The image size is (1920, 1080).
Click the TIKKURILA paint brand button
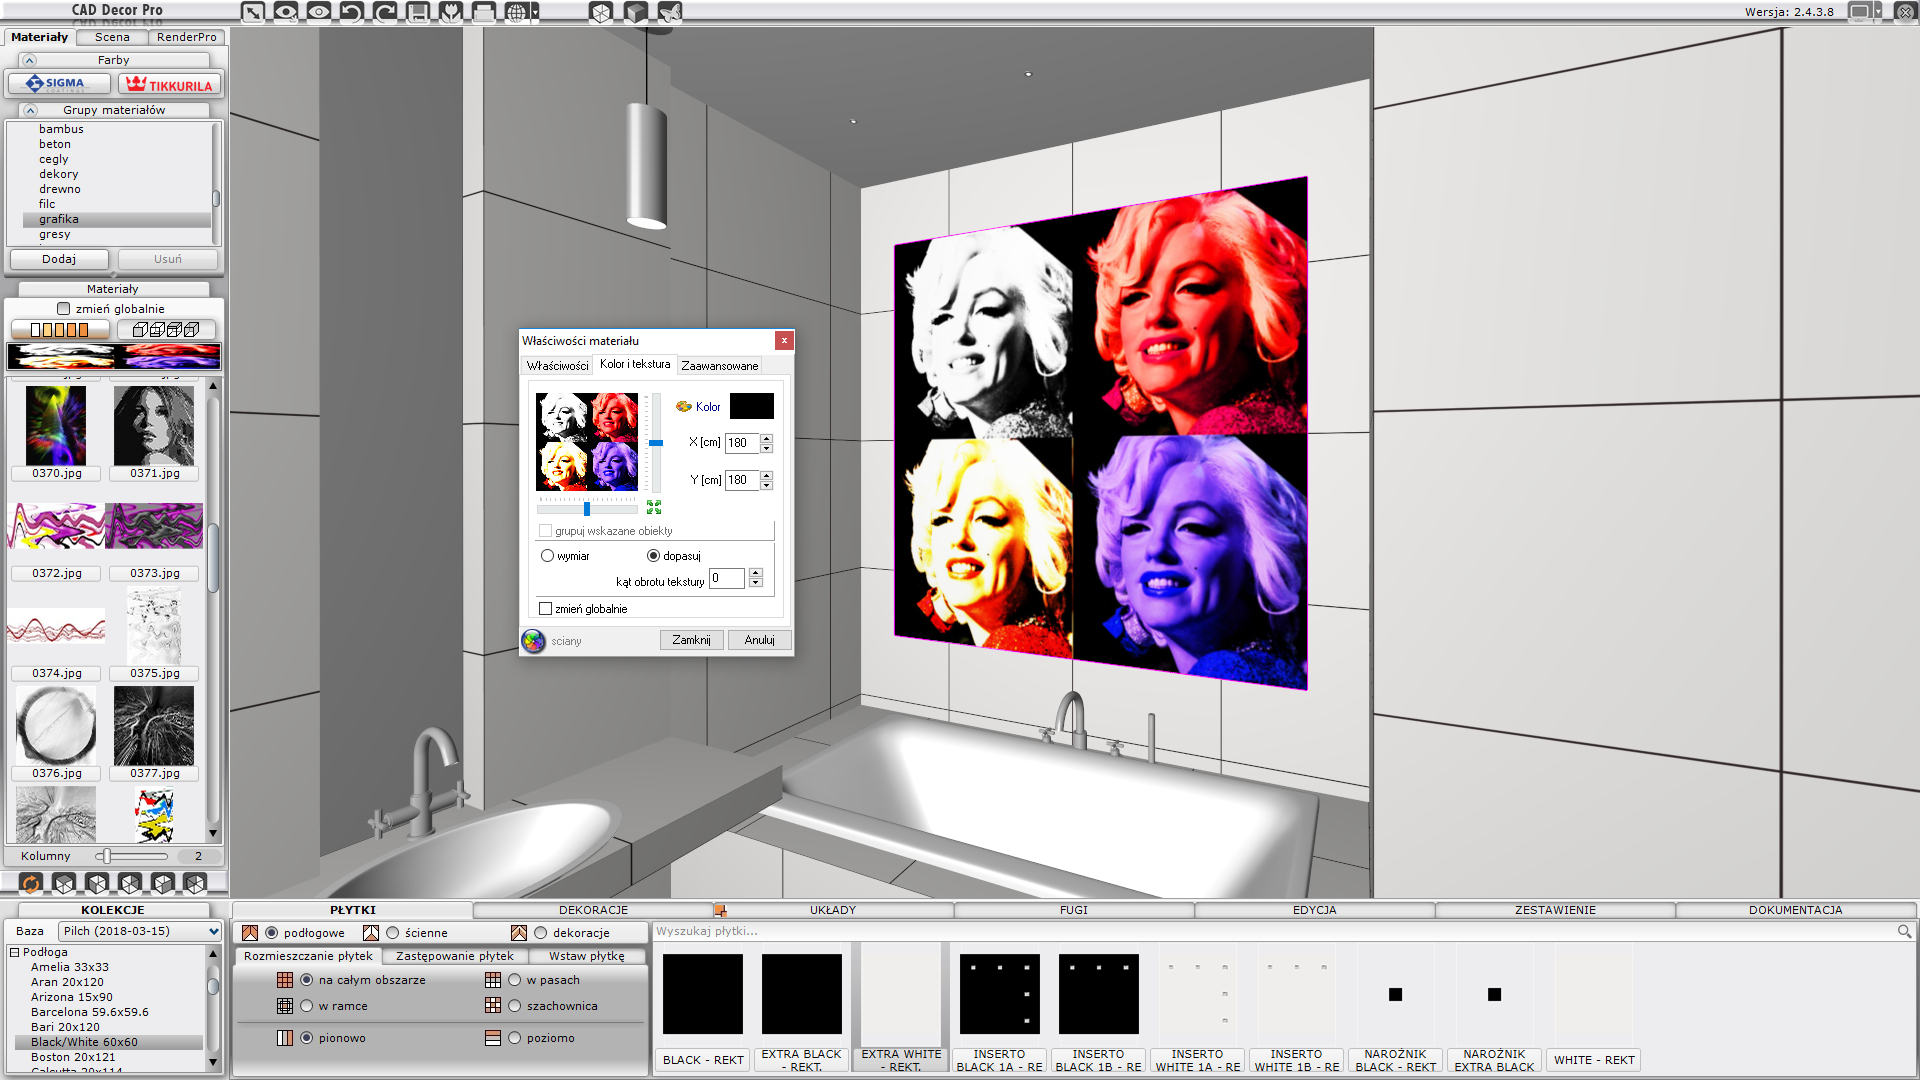click(169, 84)
